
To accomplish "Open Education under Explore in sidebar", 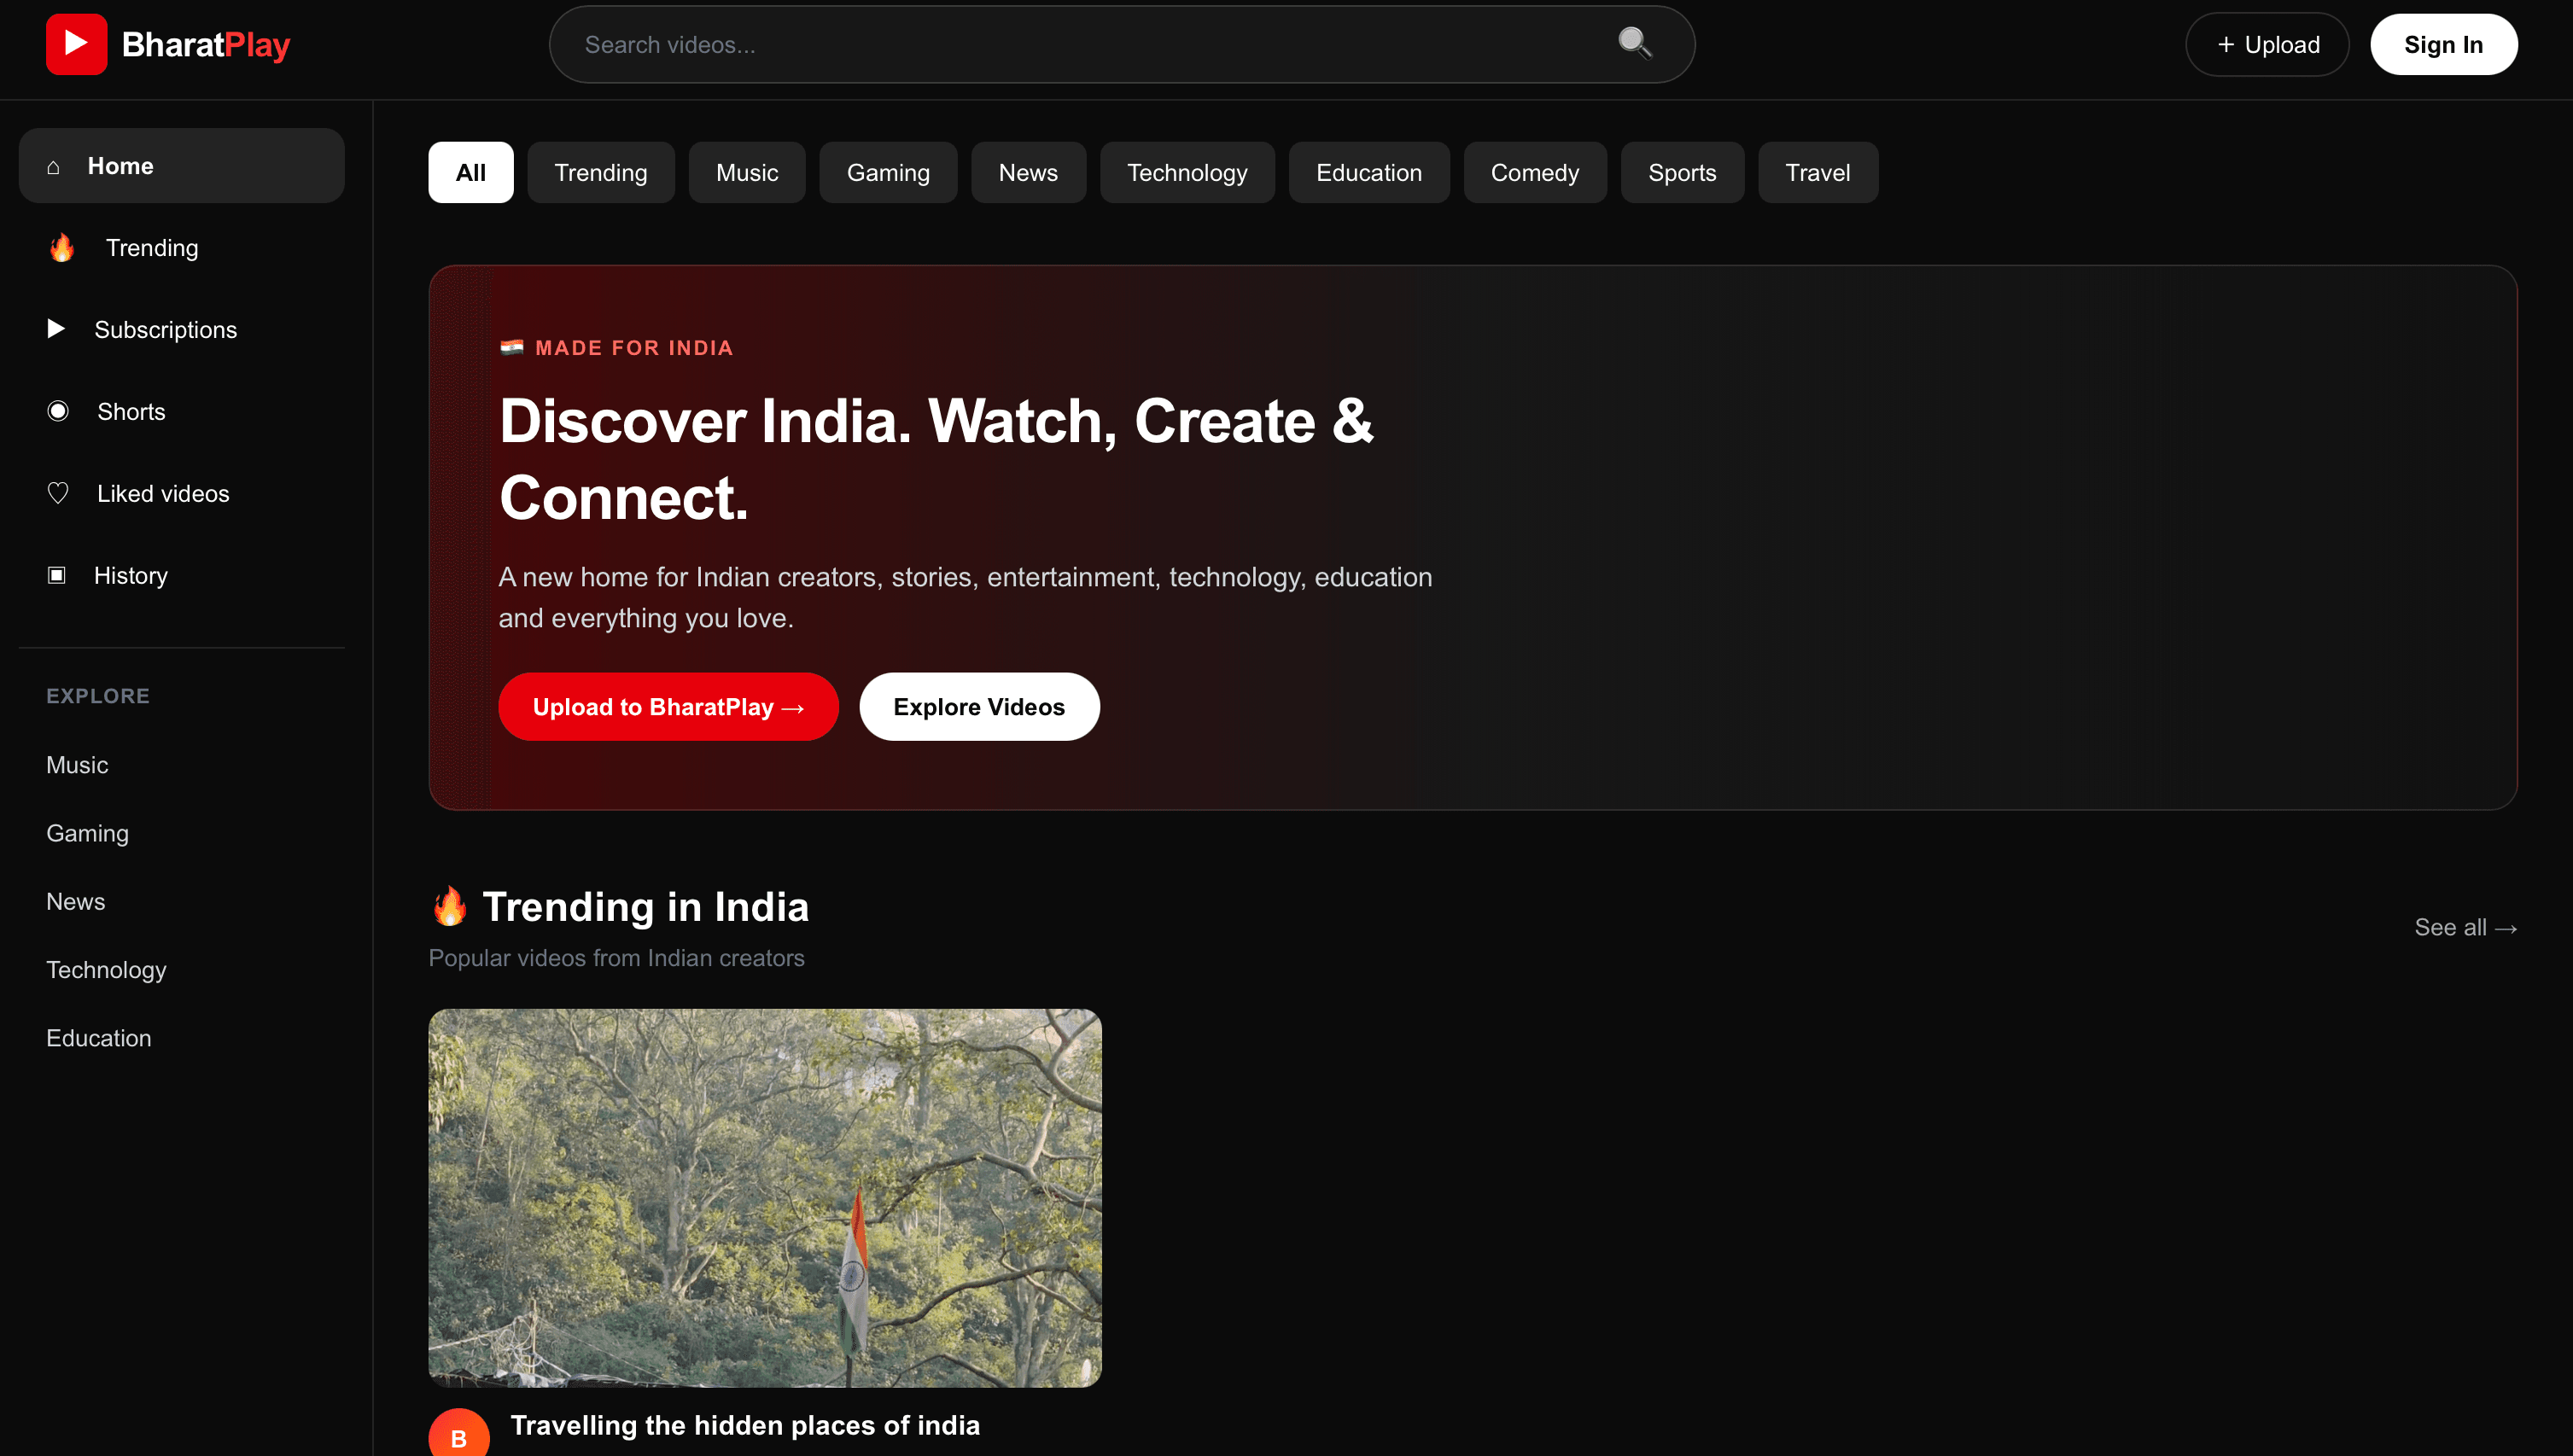I will click(99, 1038).
